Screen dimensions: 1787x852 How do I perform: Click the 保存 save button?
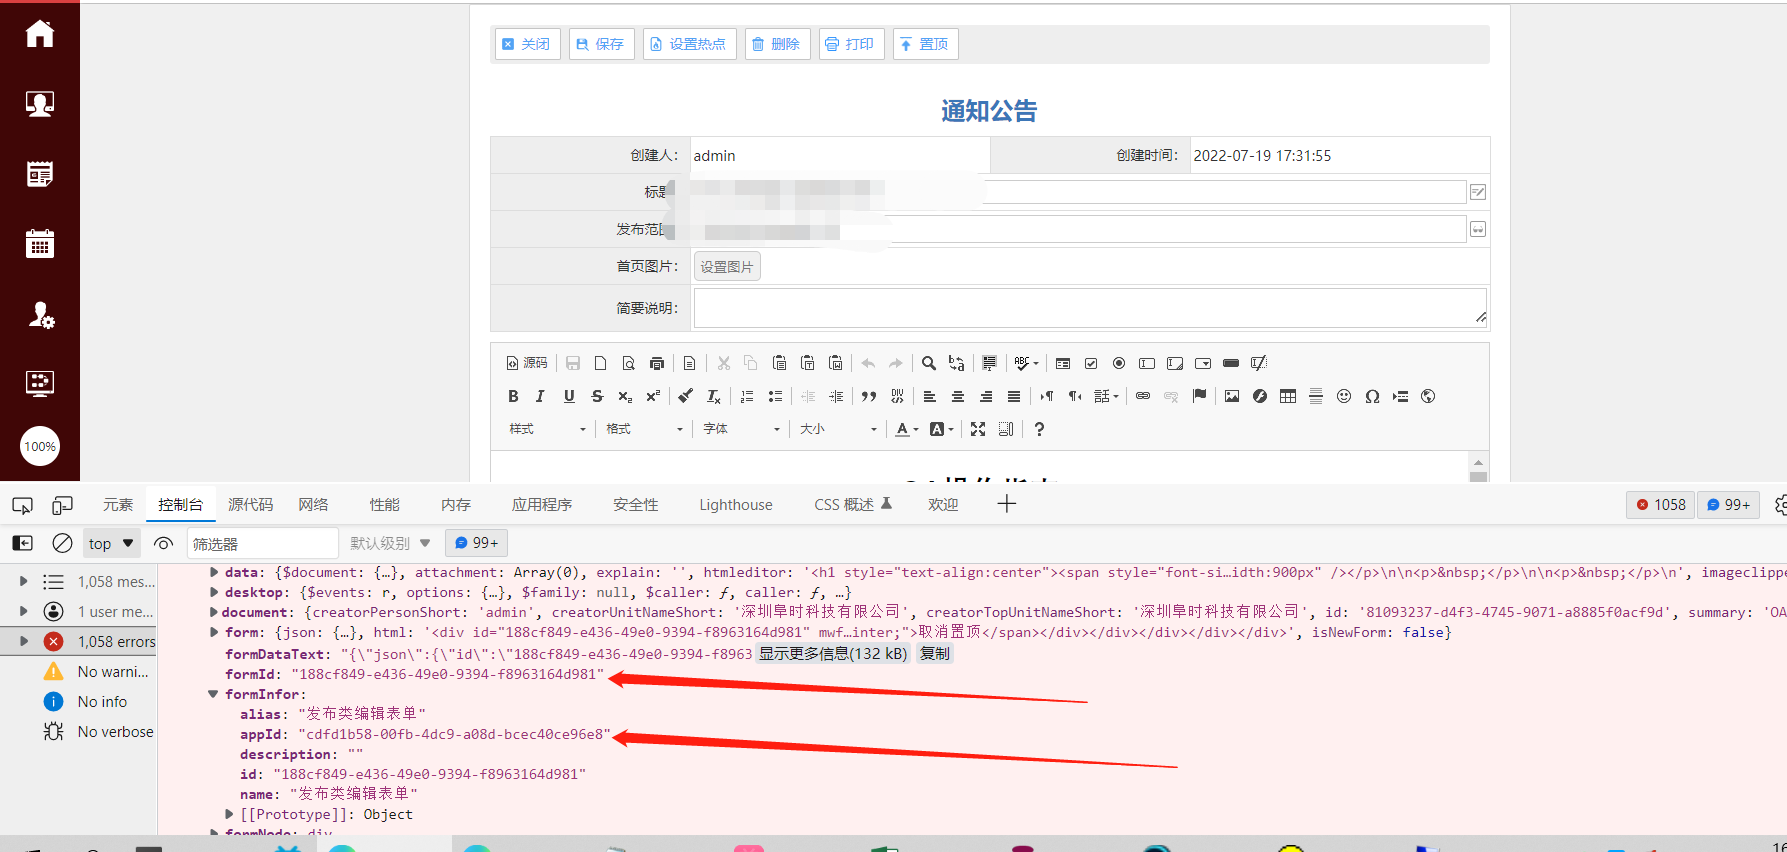pyautogui.click(x=601, y=44)
